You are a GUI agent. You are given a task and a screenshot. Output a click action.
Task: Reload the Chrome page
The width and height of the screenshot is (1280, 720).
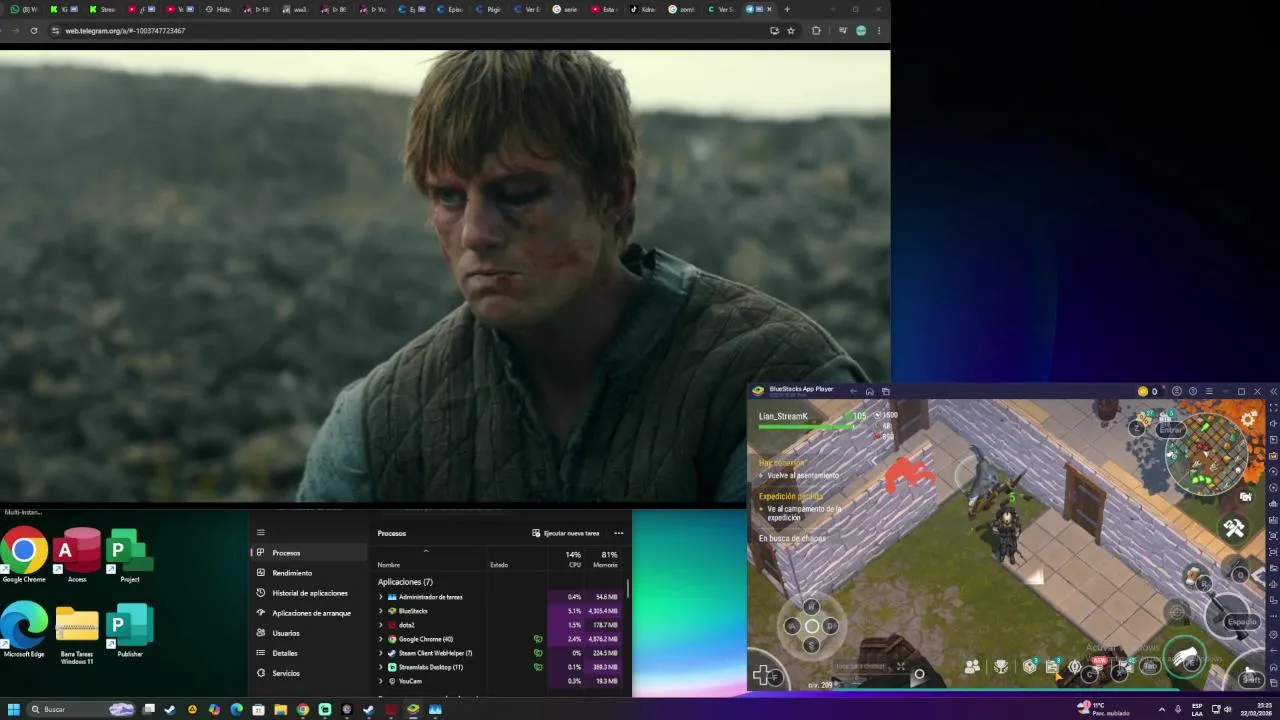[x=34, y=31]
